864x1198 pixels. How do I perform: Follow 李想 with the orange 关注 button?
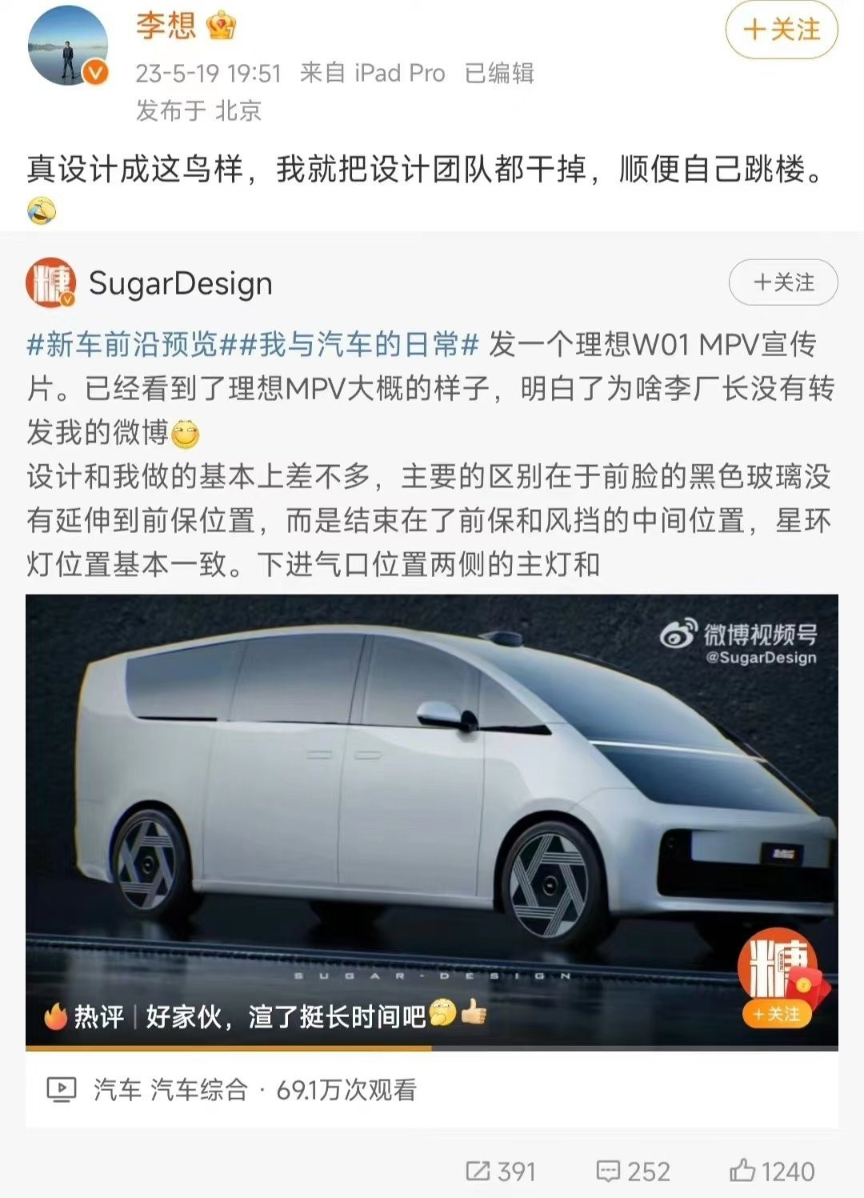pyautogui.click(x=781, y=30)
